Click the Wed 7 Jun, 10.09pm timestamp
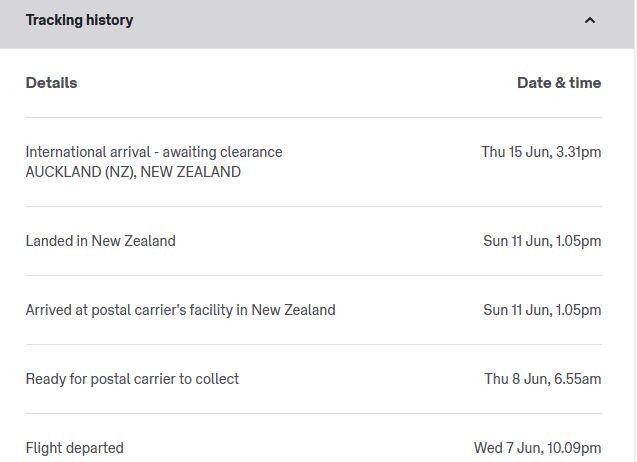Image resolution: width=637 pixels, height=462 pixels. coord(537,448)
